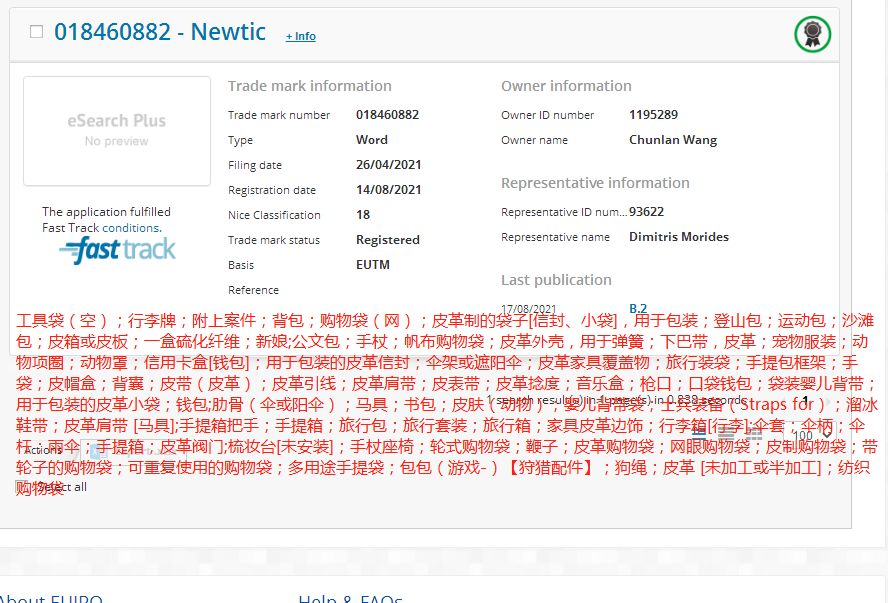Click owner ID number 1195289
This screenshot has height=603, width=888.
pyautogui.click(x=653, y=115)
